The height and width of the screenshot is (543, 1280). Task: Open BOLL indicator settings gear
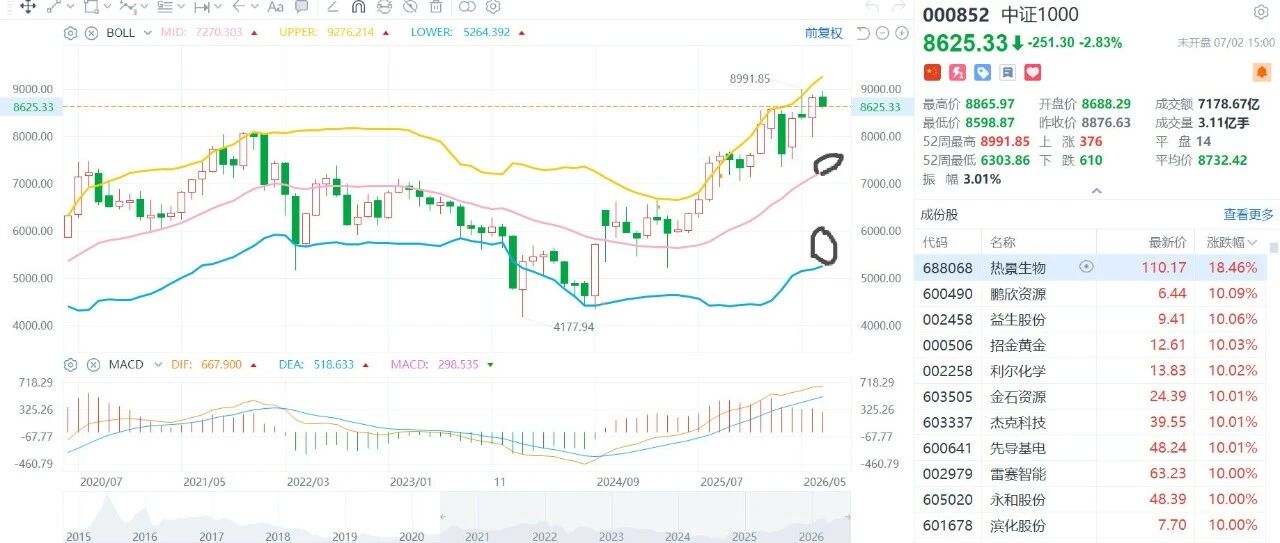click(x=70, y=33)
